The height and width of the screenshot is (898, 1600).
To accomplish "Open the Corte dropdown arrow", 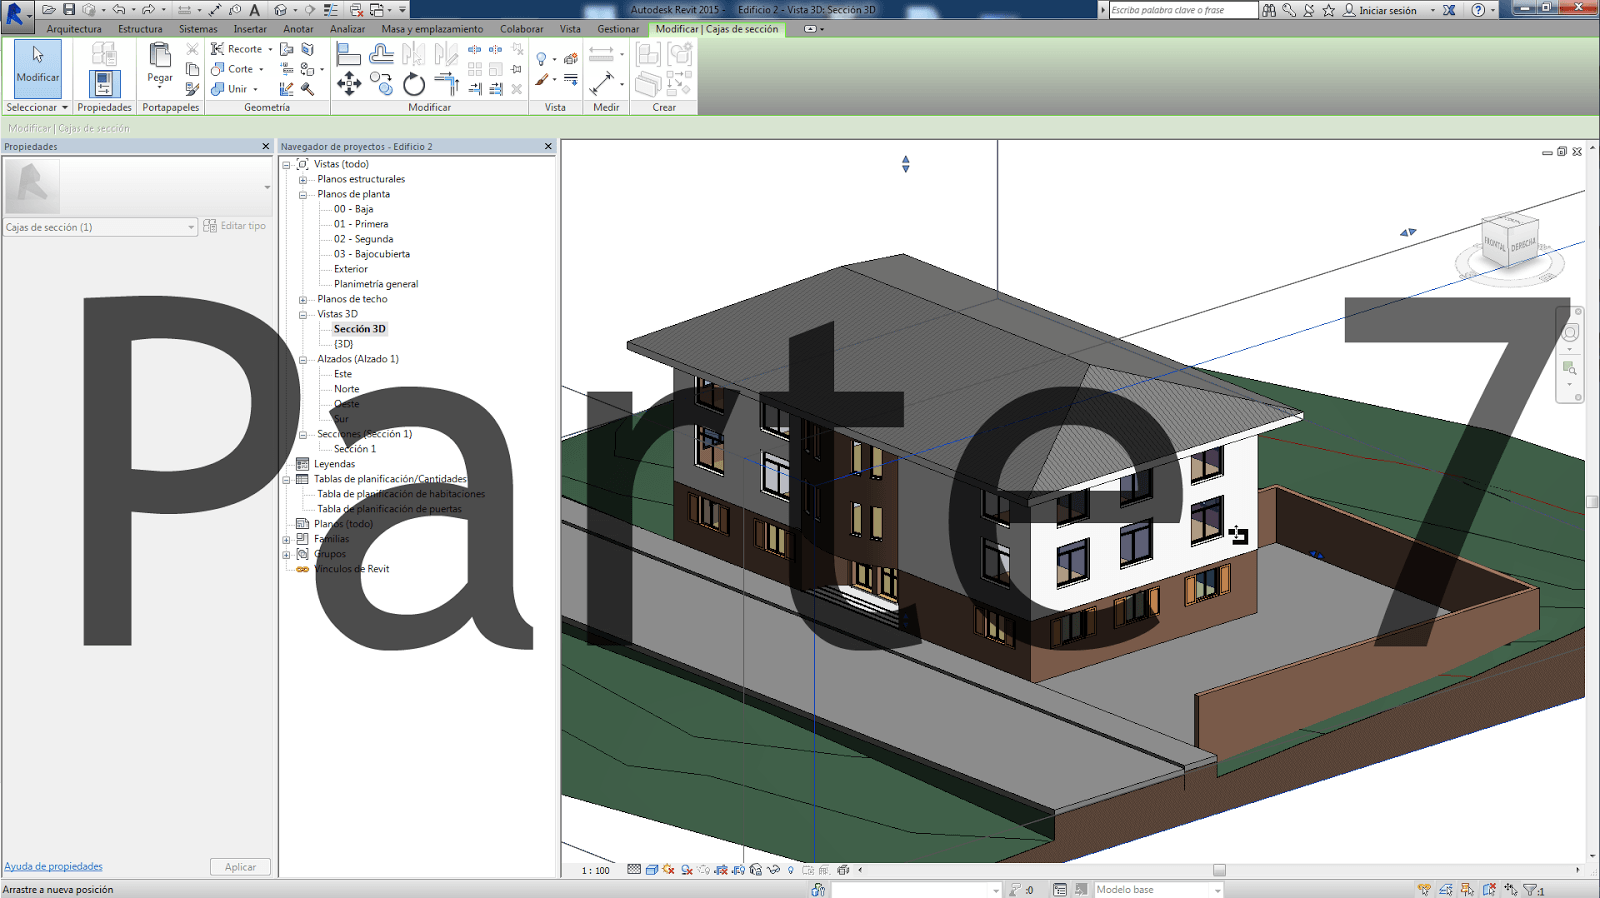I will [x=261, y=69].
